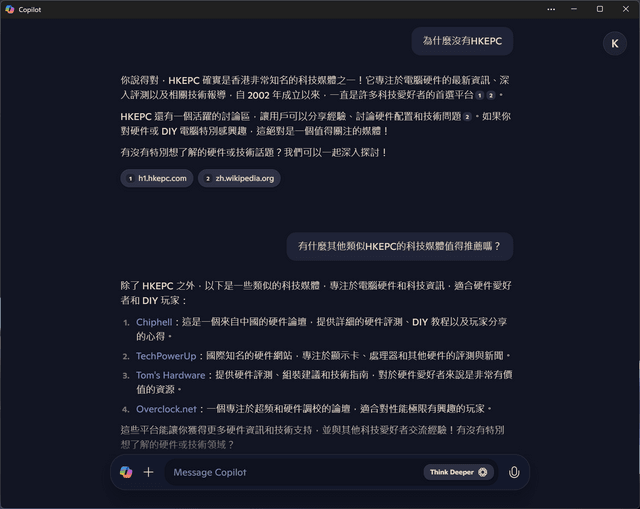
Task: Click paragraph starting 有沒有特別想了解的硬件
Action: [254, 153]
